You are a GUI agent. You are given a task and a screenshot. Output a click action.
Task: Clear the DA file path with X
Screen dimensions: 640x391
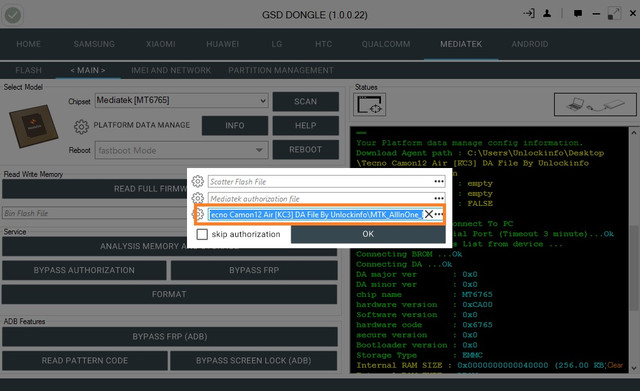[429, 214]
